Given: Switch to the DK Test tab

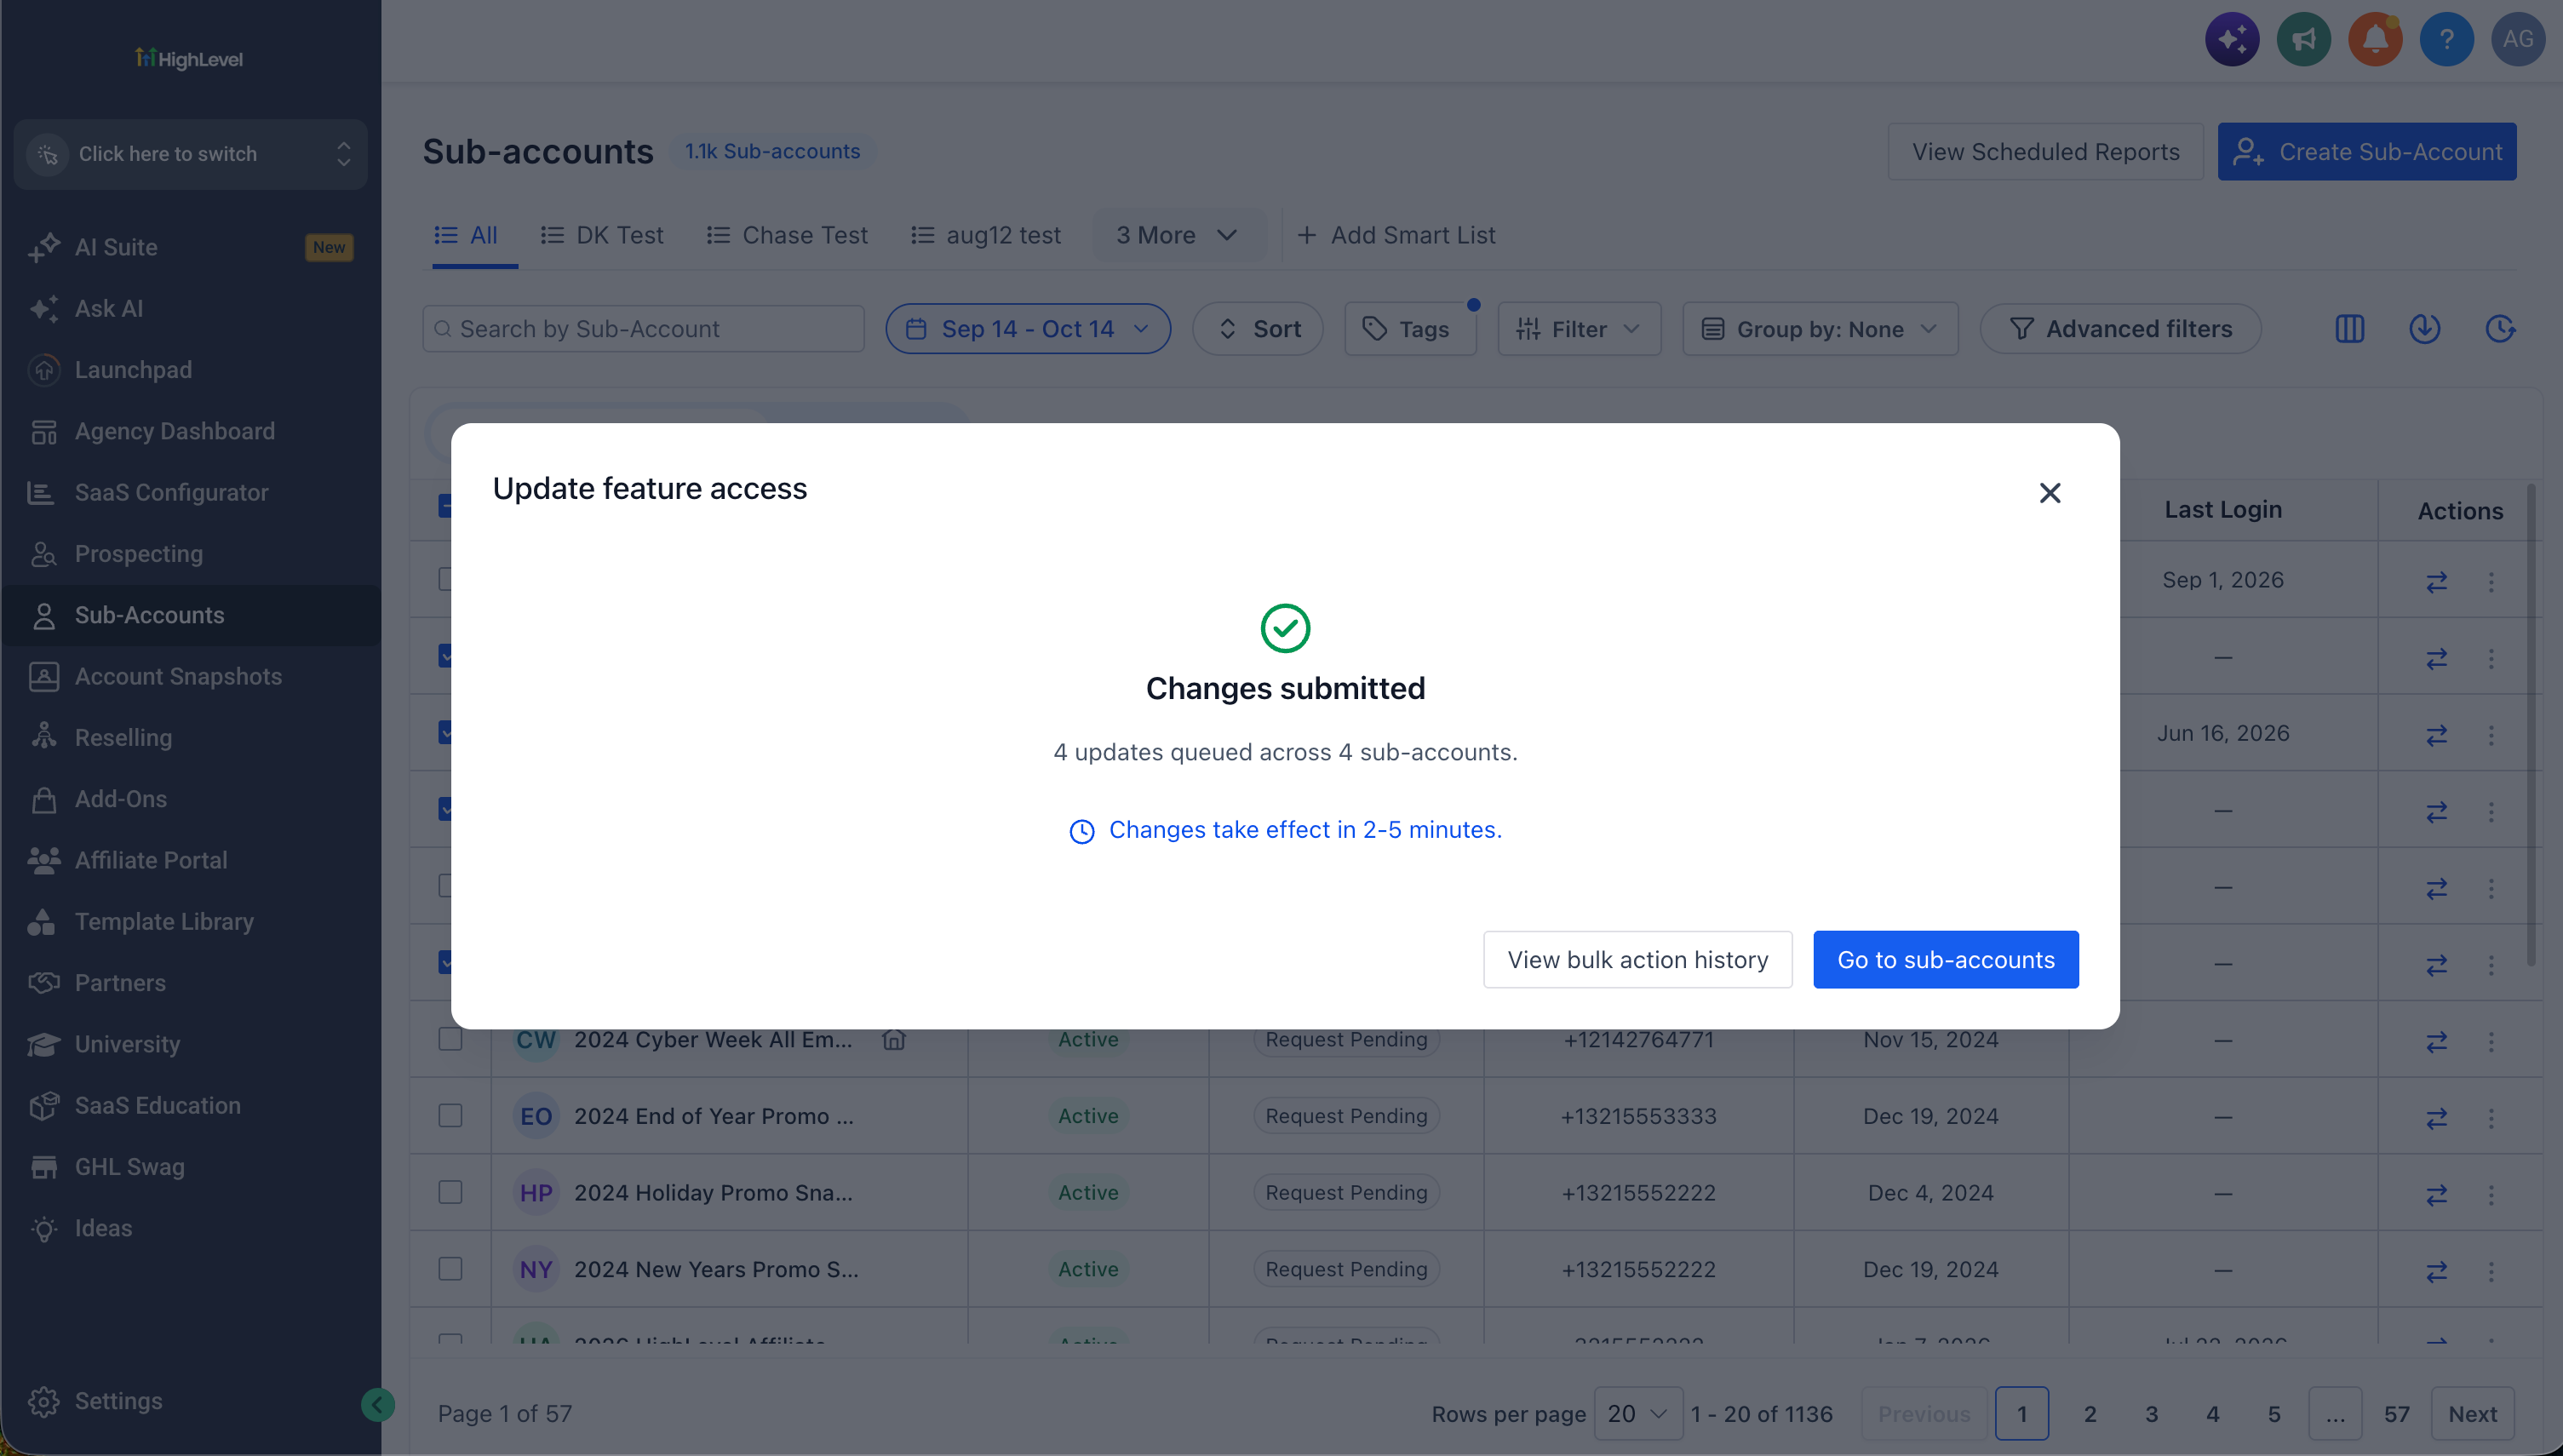Looking at the screenshot, I should click(602, 235).
